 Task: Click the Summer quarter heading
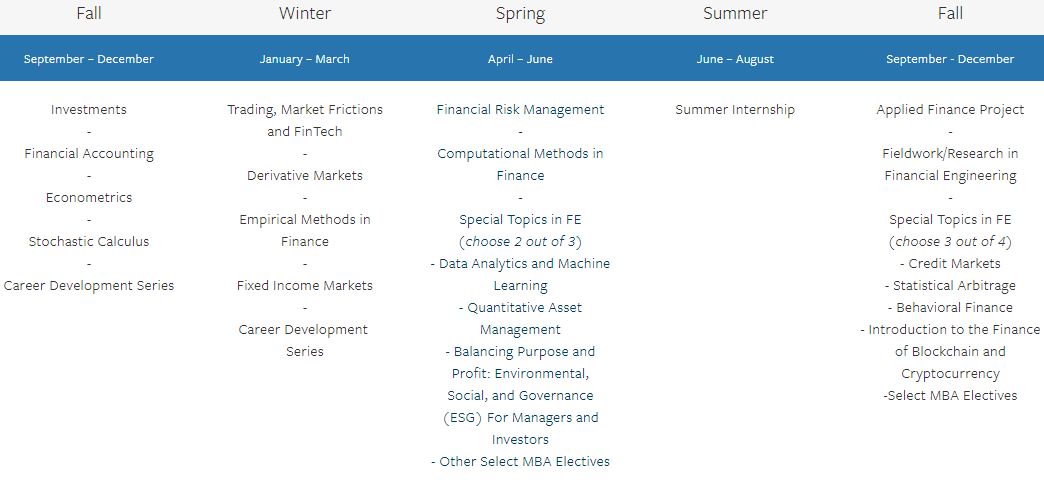pos(735,13)
